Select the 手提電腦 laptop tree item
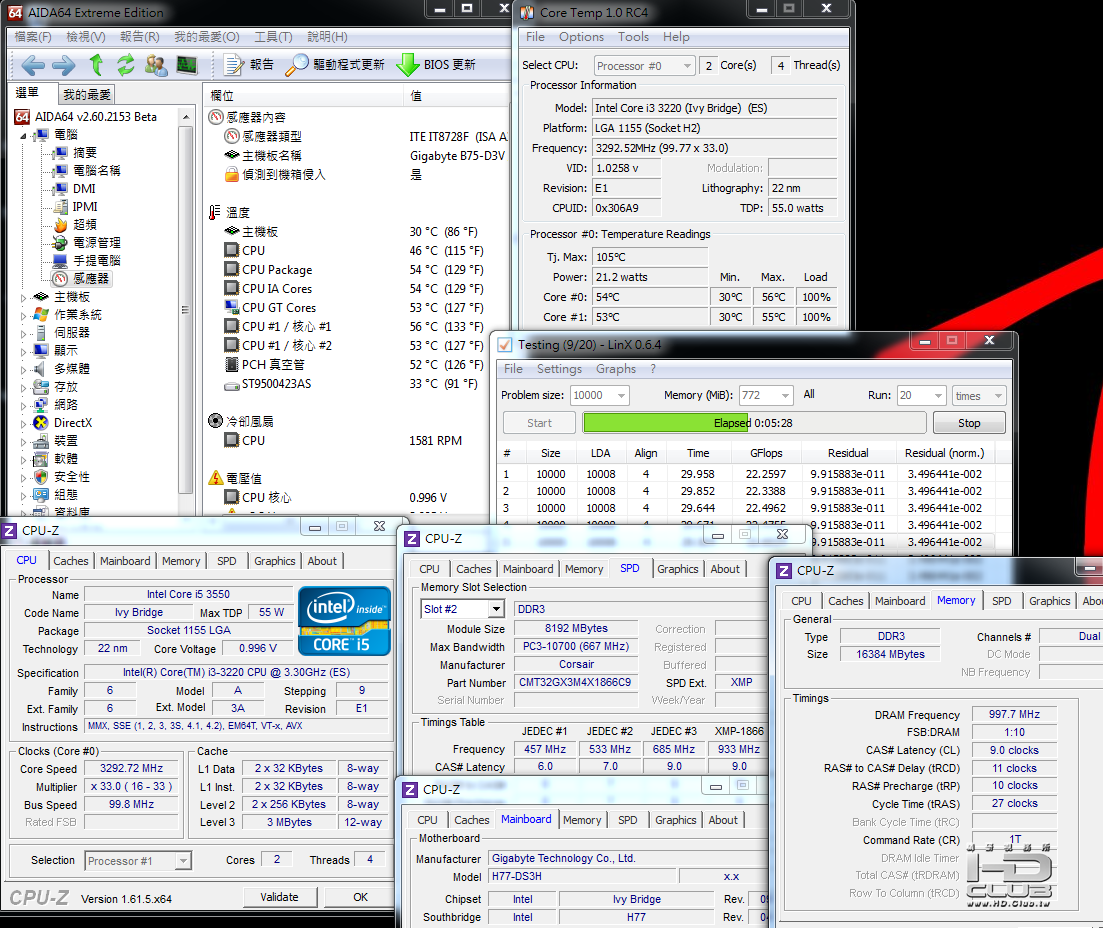This screenshot has width=1103, height=928. coord(87,260)
